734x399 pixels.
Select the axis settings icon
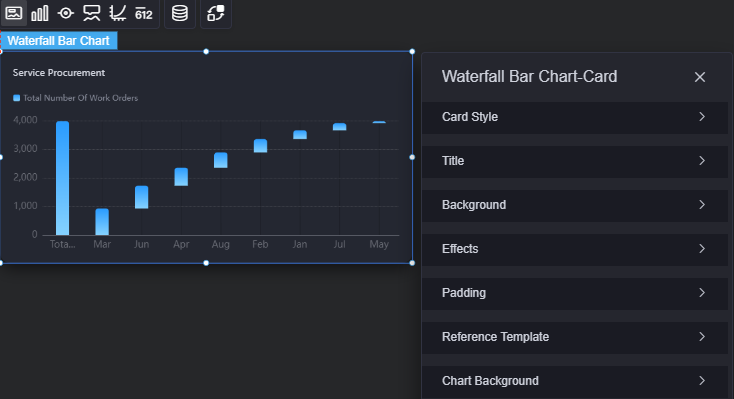click(117, 13)
